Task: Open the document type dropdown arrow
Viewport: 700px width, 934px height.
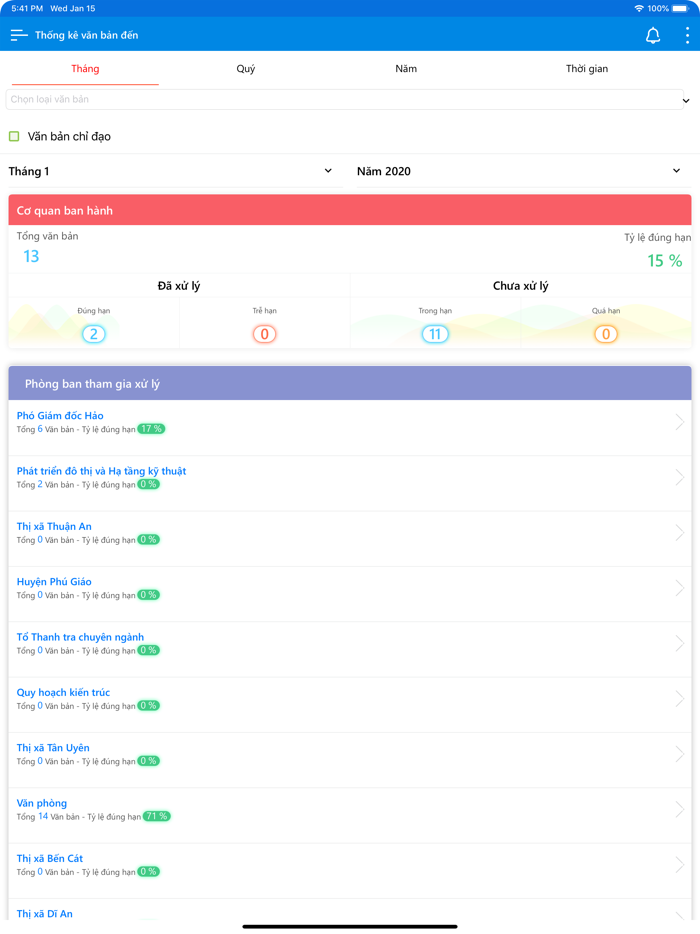Action: click(686, 101)
